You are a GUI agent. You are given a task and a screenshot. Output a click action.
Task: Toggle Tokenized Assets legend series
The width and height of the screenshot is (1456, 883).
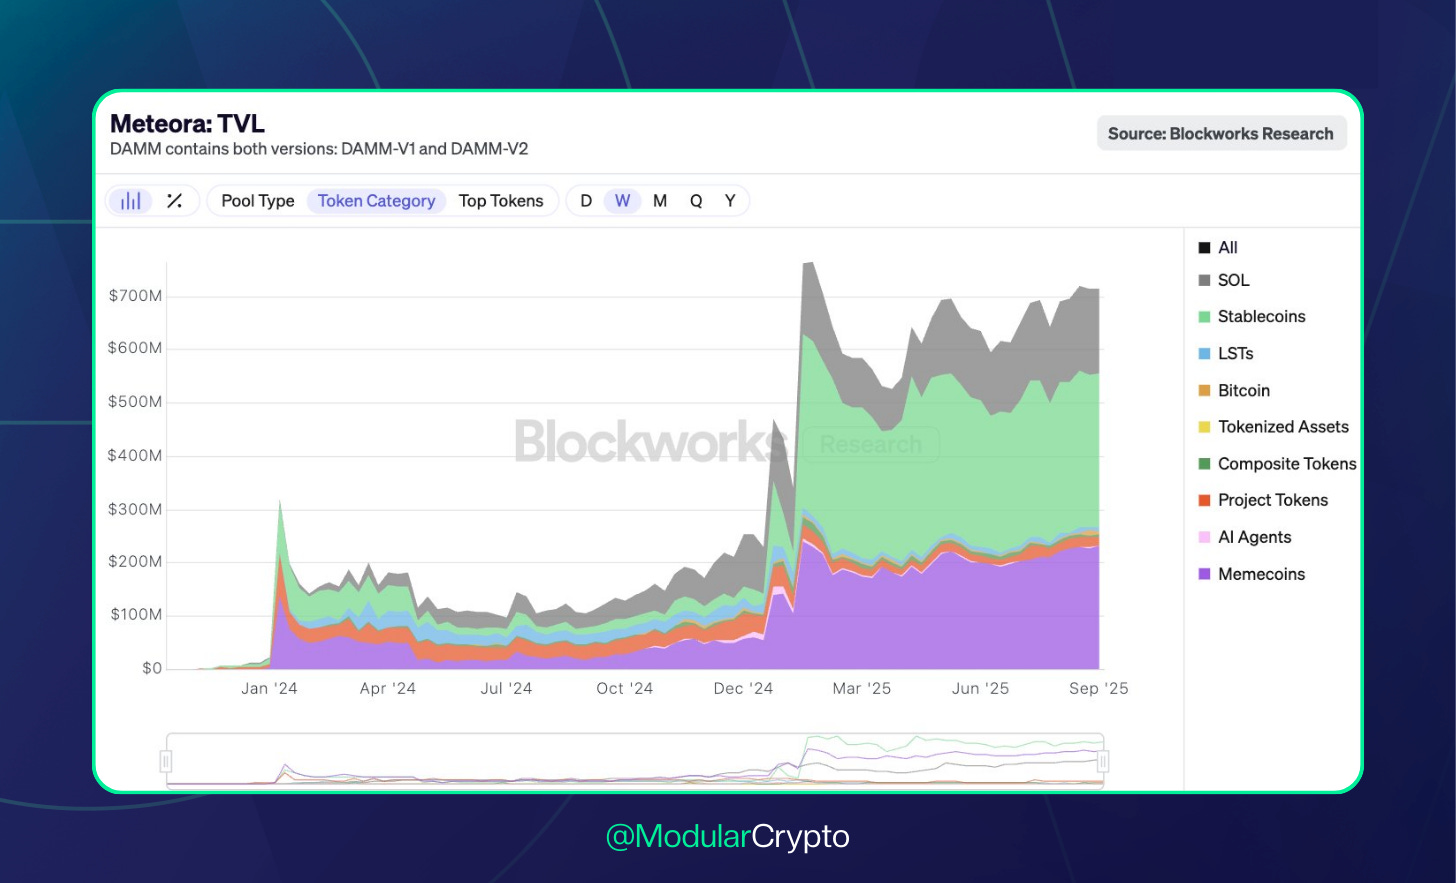[1274, 427]
